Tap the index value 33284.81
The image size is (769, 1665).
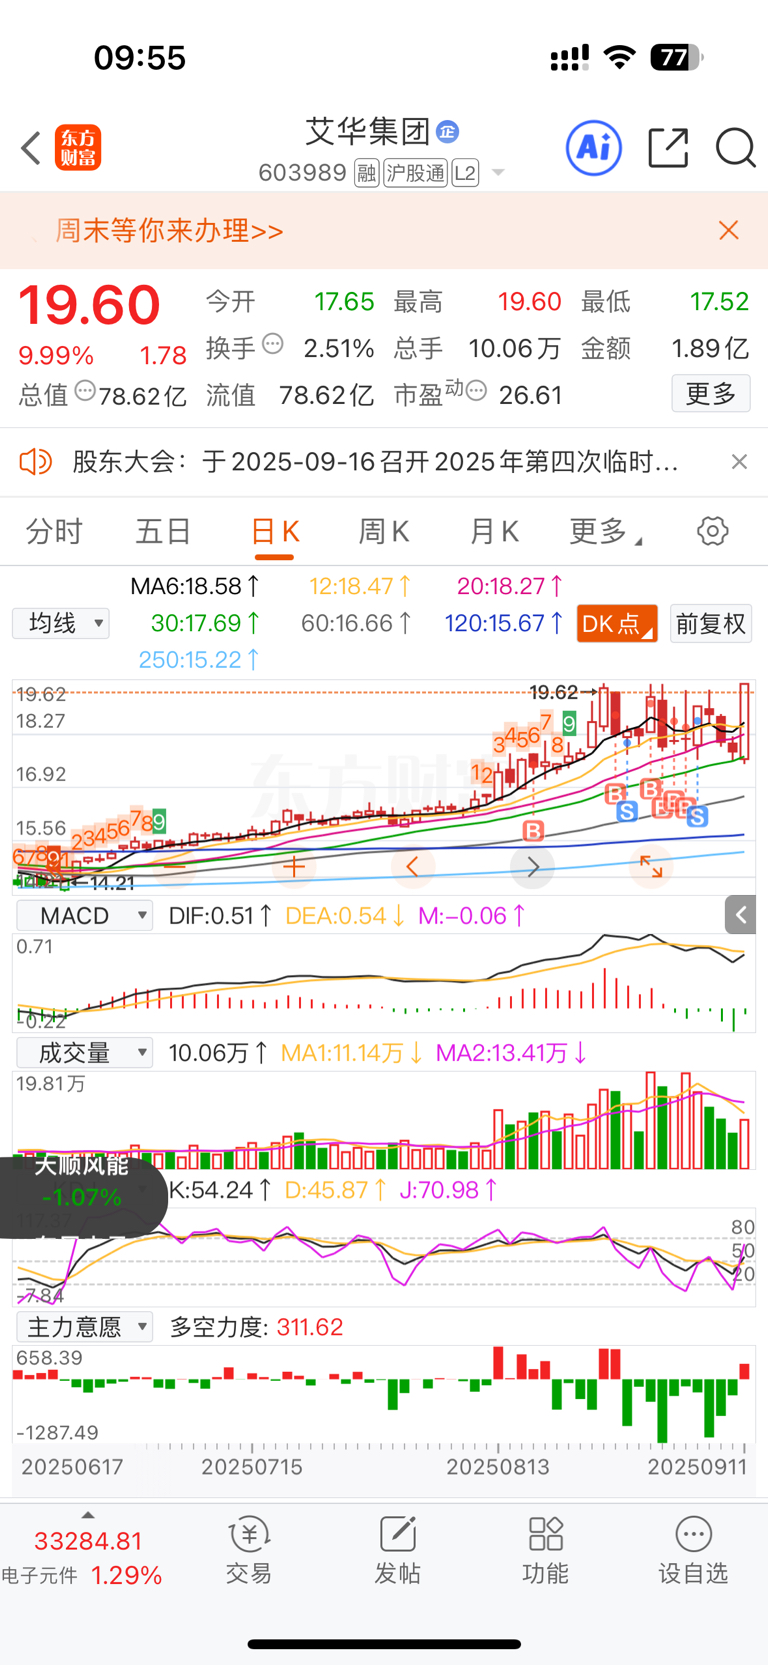(88, 1541)
